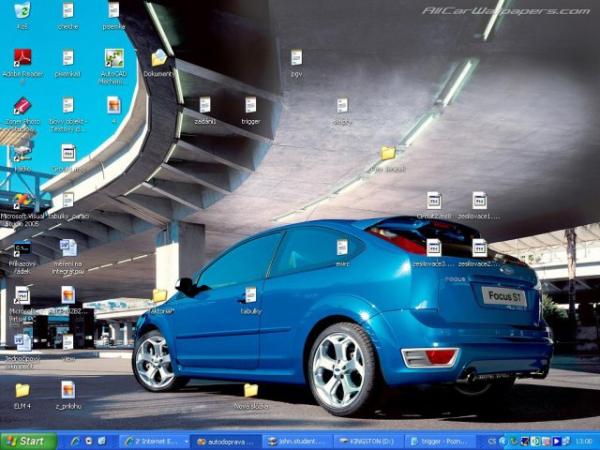Click the system tray clock

[x=584, y=441]
